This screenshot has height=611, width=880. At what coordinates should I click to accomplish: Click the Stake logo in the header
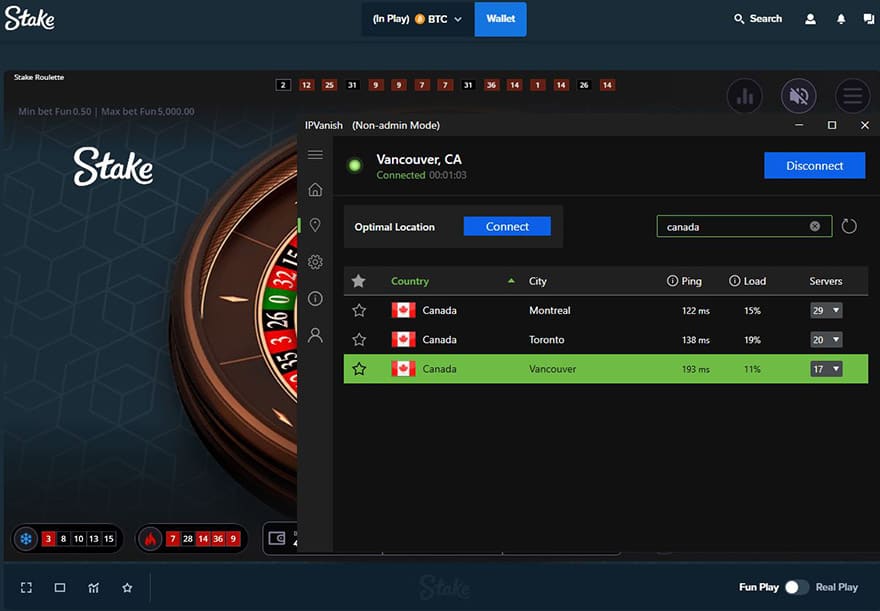coord(30,19)
